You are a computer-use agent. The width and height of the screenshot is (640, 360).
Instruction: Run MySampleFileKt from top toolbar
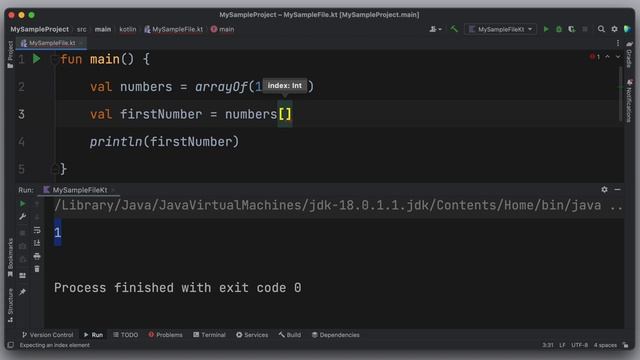pos(546,29)
